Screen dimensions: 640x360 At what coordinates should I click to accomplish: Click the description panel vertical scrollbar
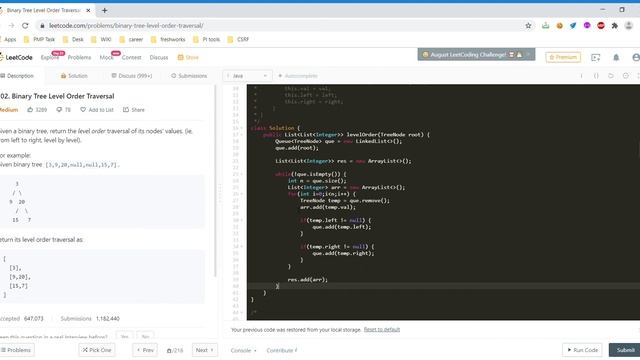click(215, 181)
